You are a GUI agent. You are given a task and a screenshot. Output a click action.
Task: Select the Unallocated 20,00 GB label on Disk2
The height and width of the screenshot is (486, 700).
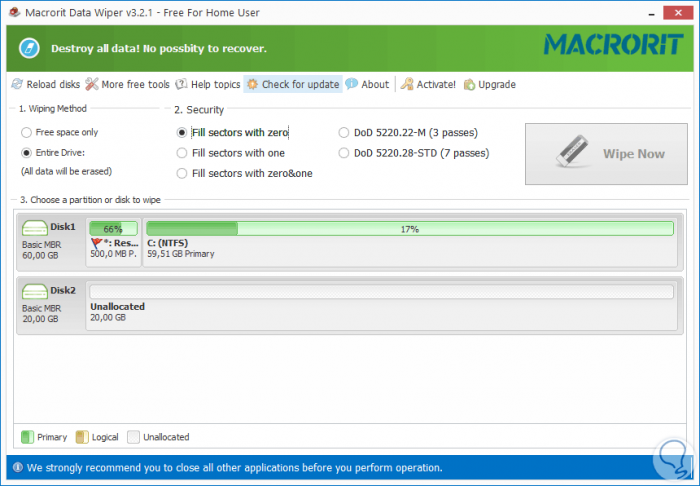pos(117,312)
